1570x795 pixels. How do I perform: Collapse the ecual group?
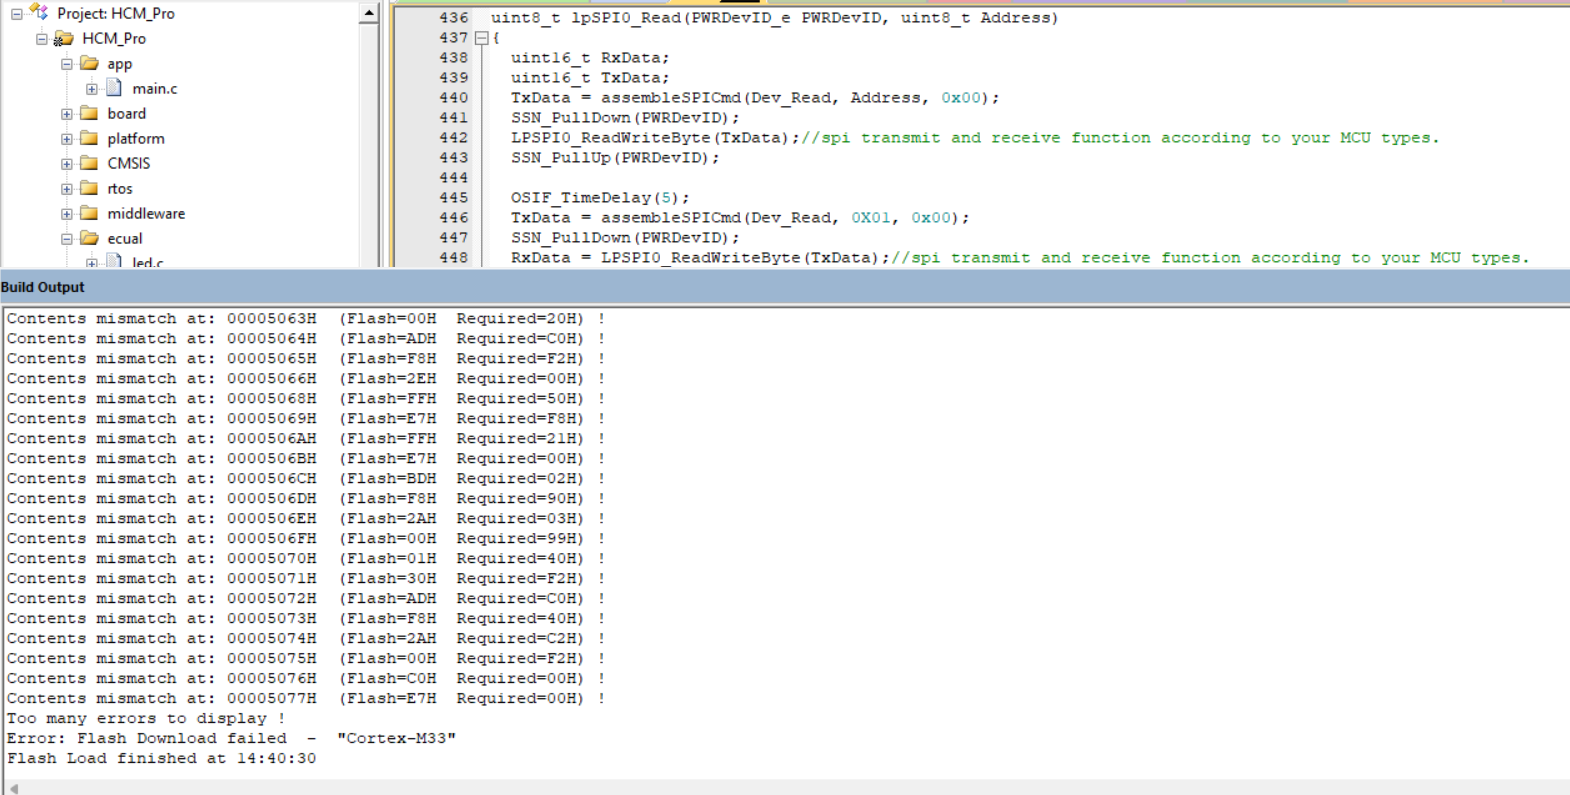[x=67, y=239]
